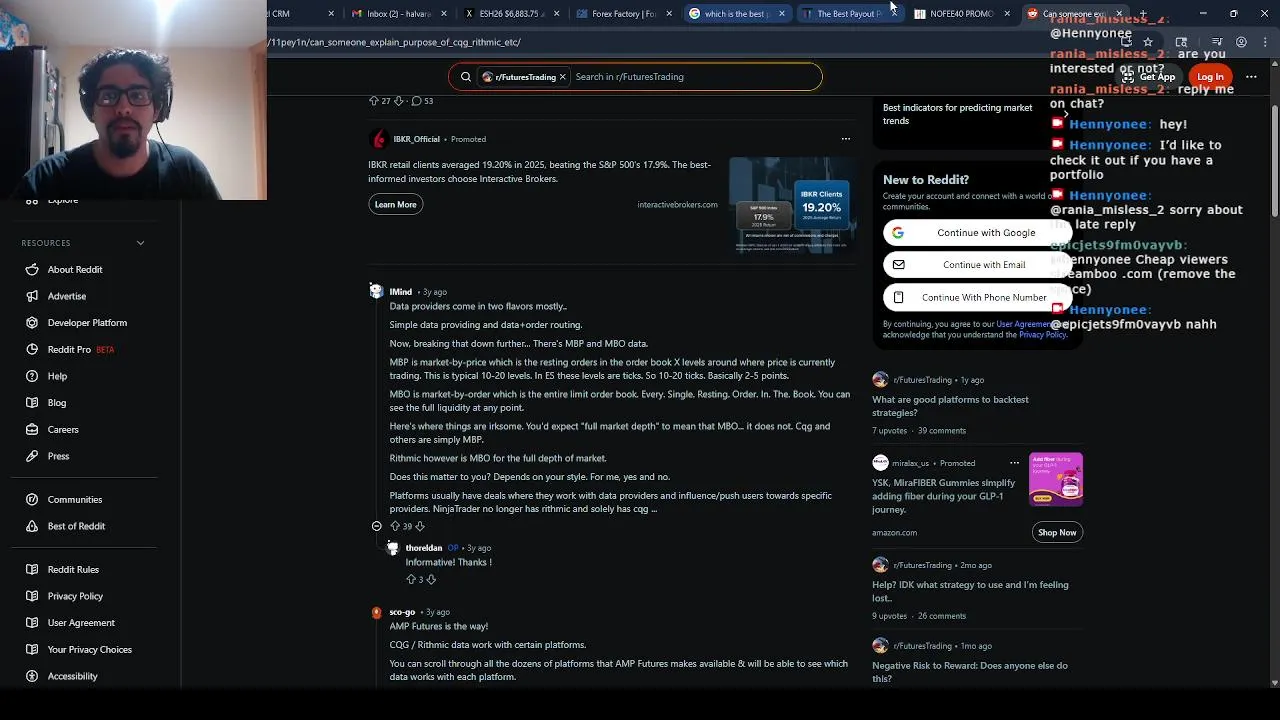Click the Get App button
The height and width of the screenshot is (720, 1280).
[1149, 77]
